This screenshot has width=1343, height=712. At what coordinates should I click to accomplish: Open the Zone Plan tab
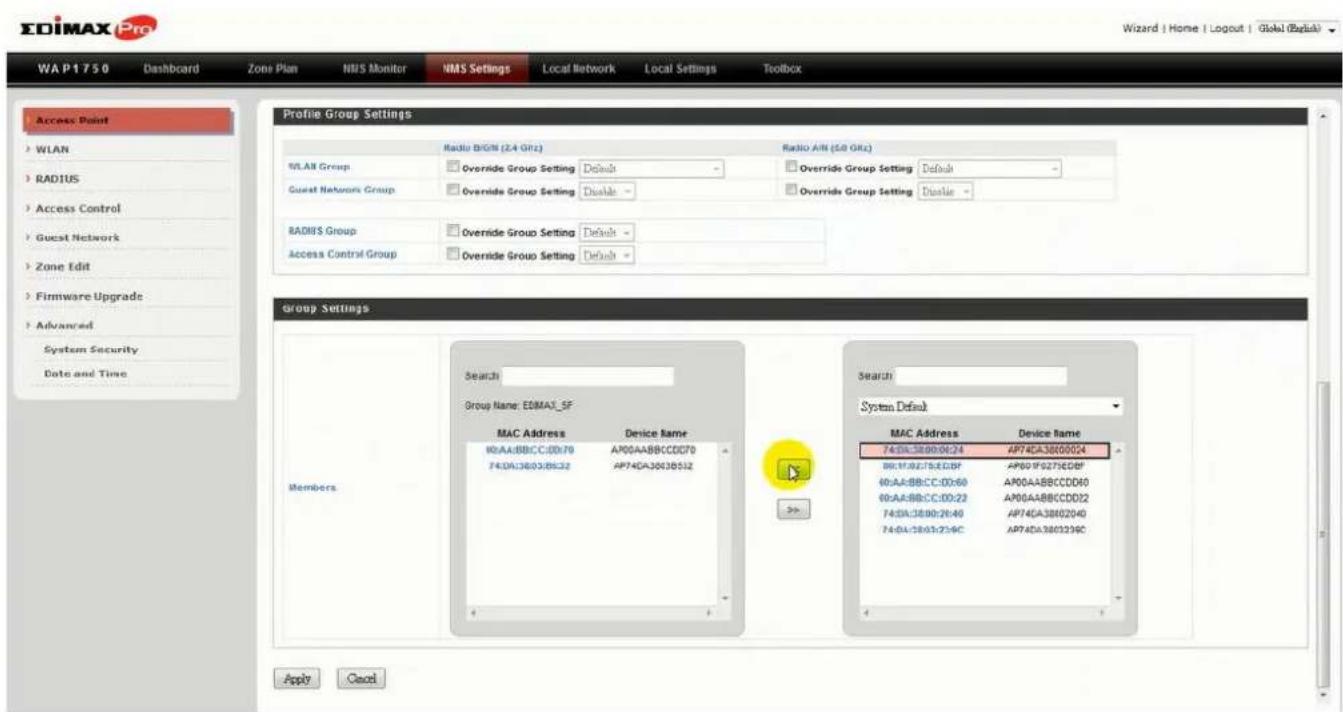[274, 68]
